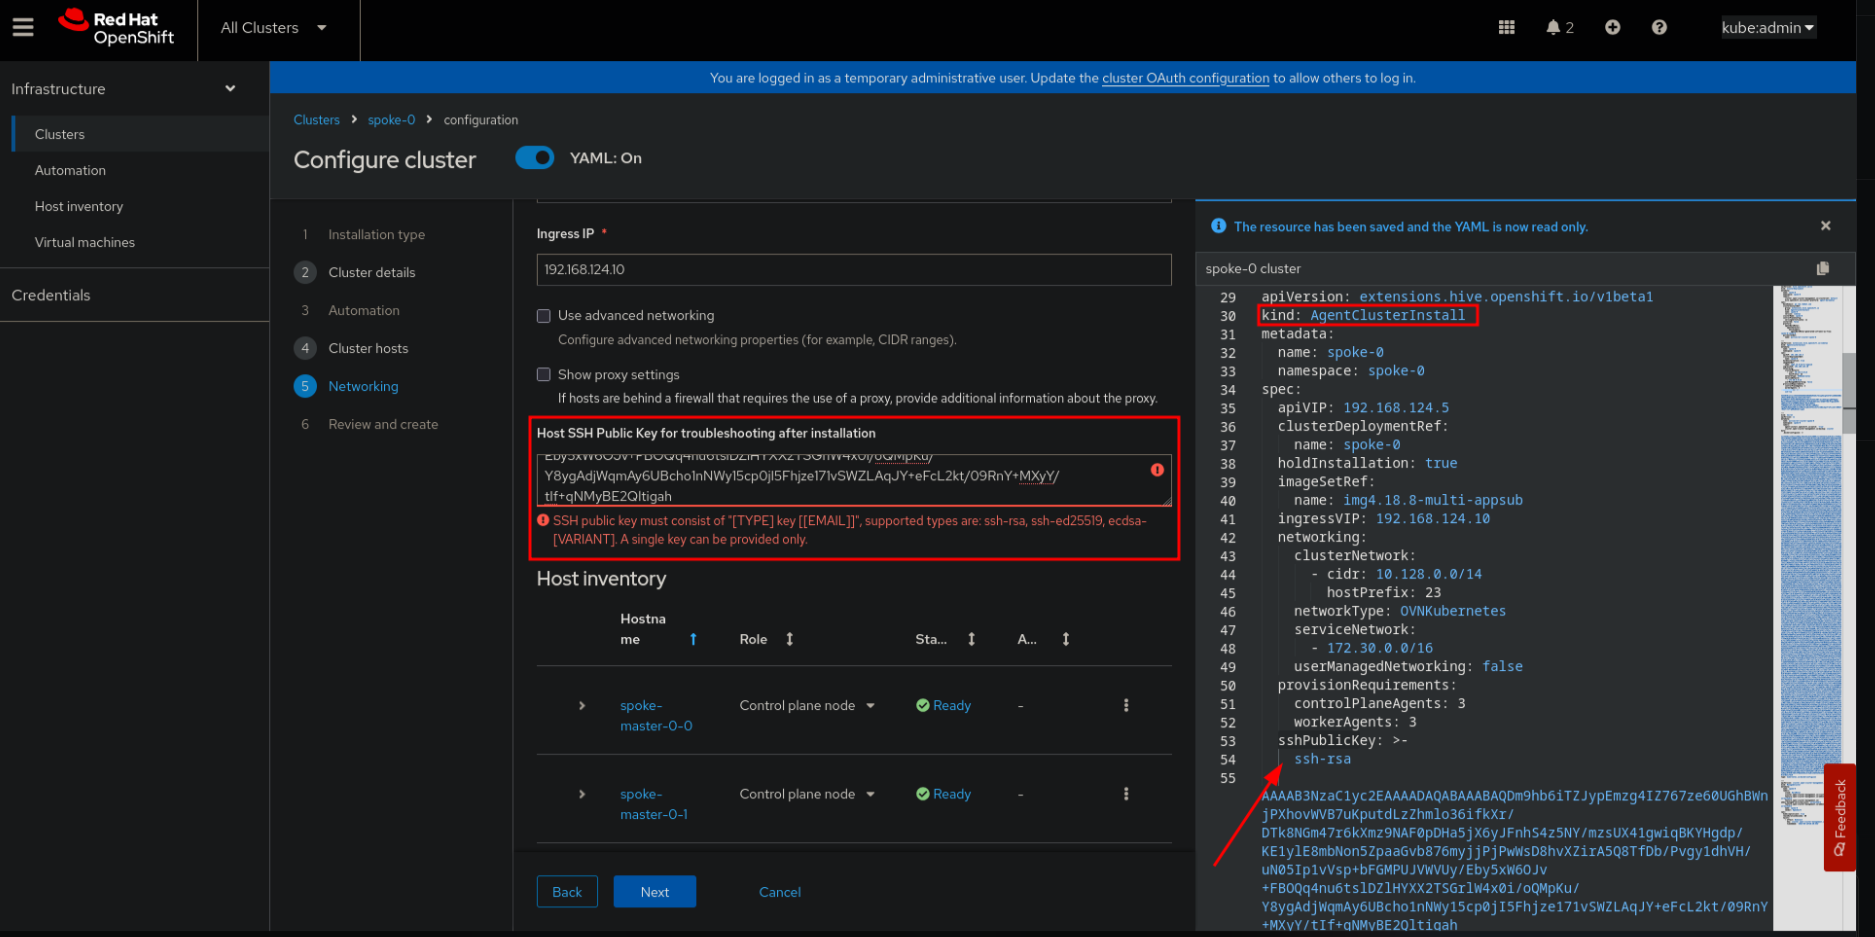Open the hamburger navigation menu
Image resolution: width=1875 pixels, height=937 pixels.
tap(23, 27)
